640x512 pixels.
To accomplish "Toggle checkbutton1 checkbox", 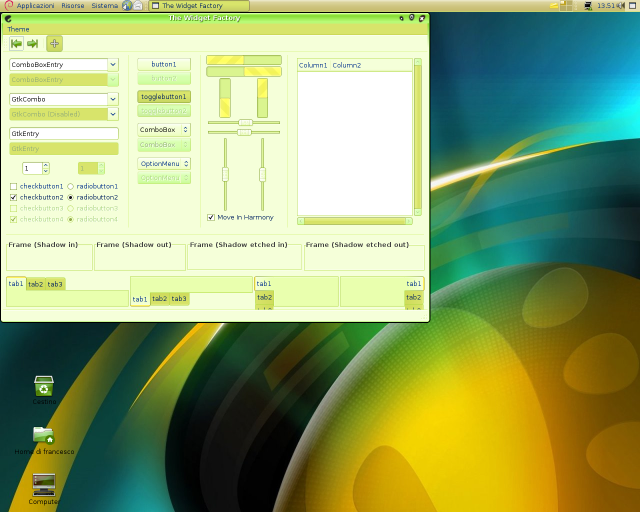I will (13, 187).
